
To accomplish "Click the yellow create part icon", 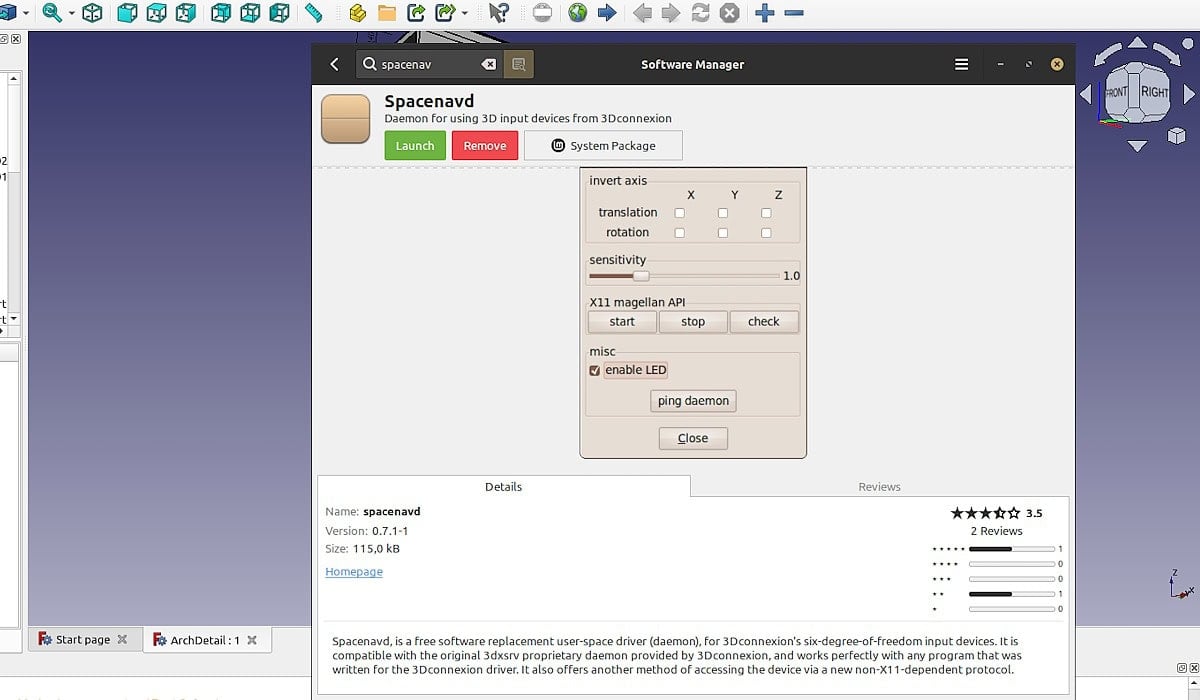I will tap(358, 13).
